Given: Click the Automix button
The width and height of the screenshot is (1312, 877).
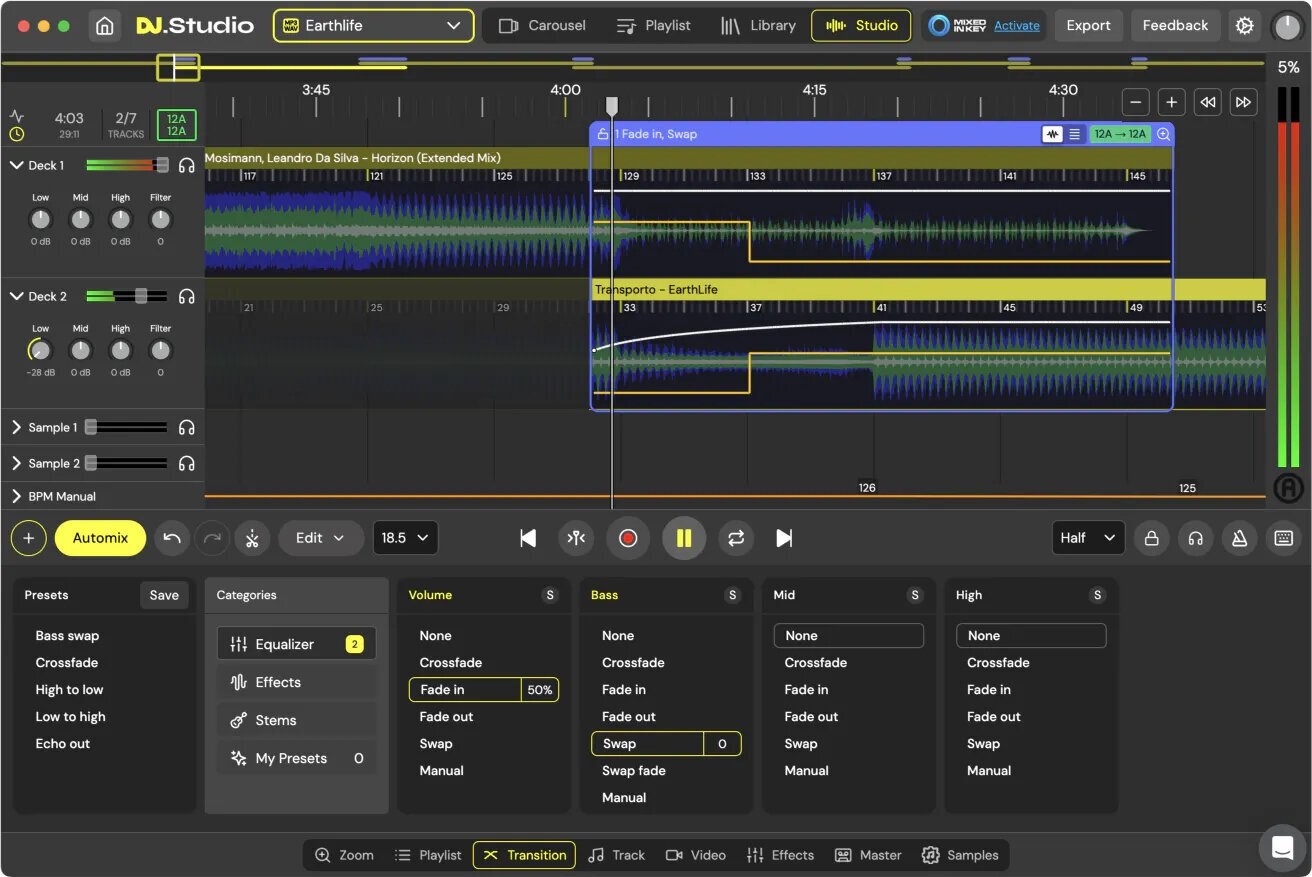Looking at the screenshot, I should click(x=100, y=538).
